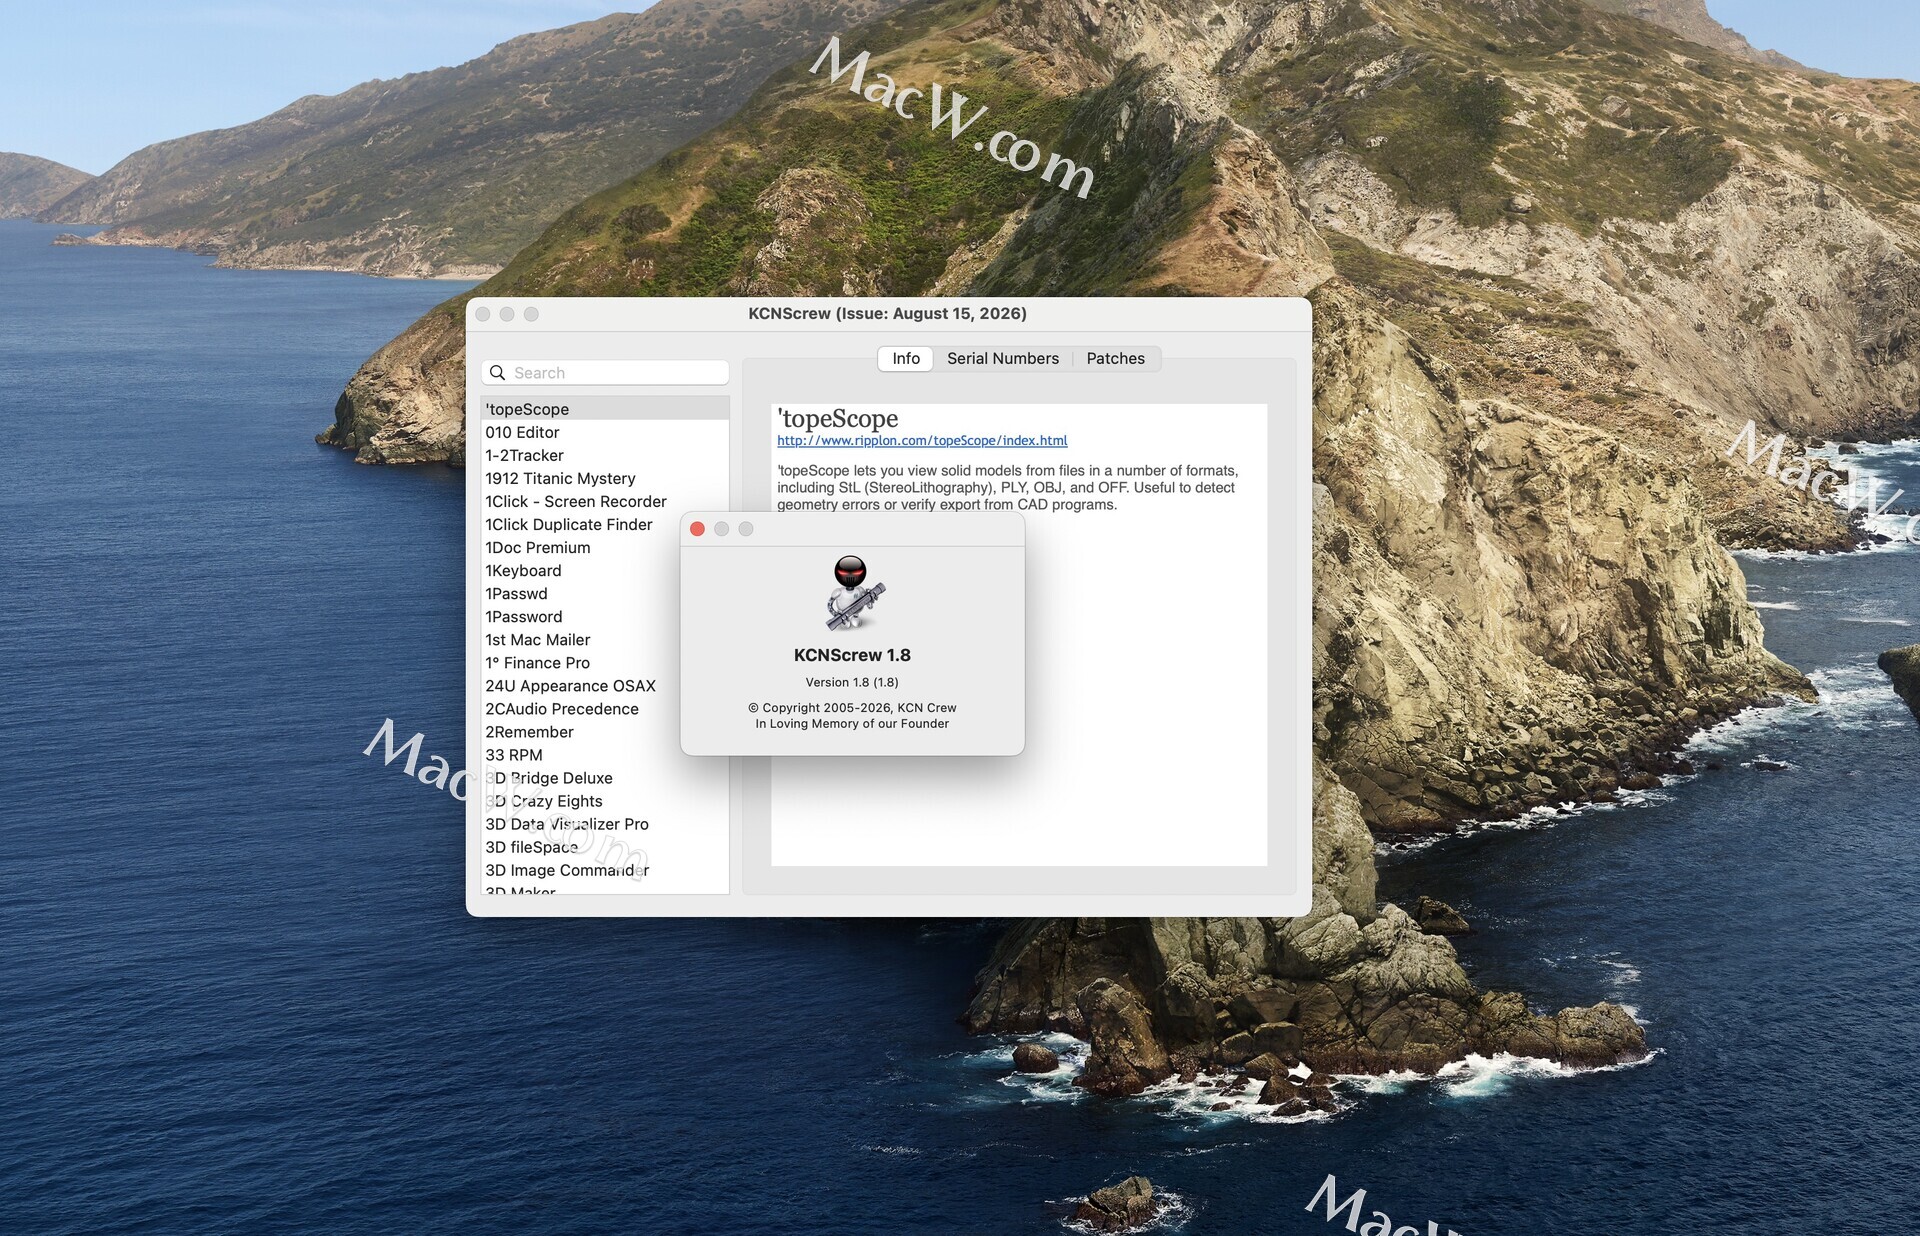Click the Copyright 2005-2026 KCN Crew line
Screen dimensions: 1920x1236
(852, 708)
